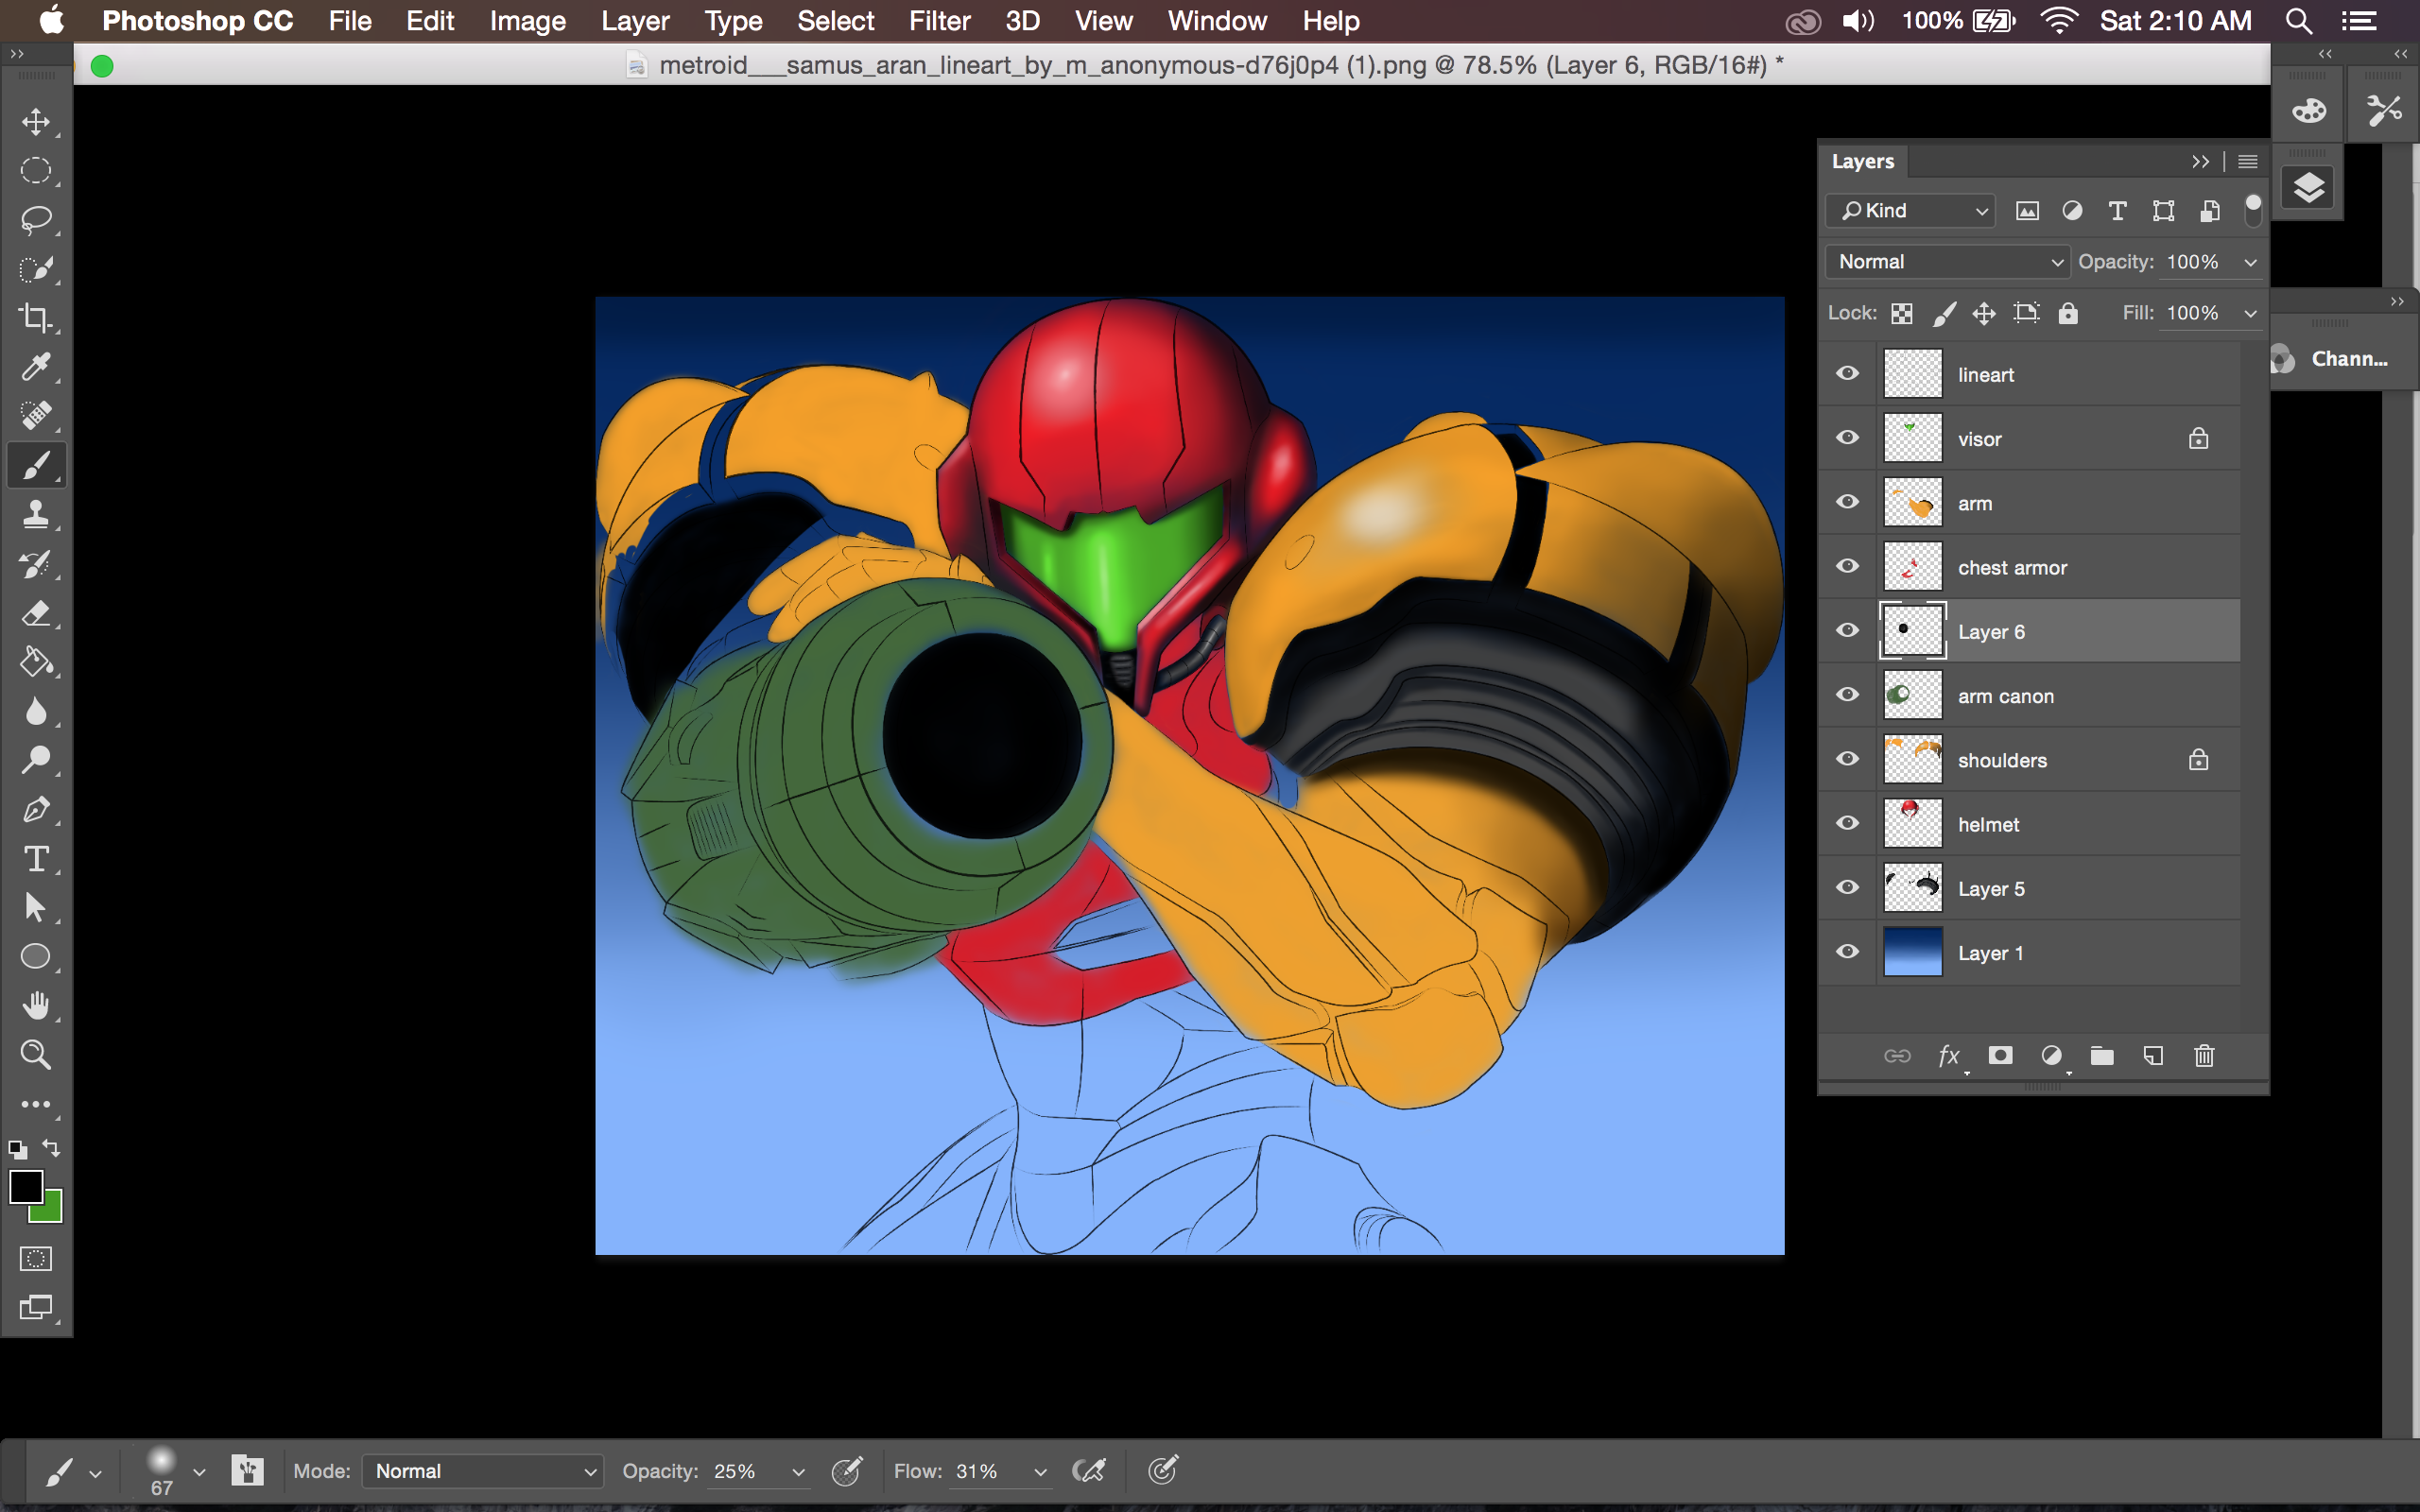Screen dimensions: 2420x1512
Task: Select Layer 5 thumbnail
Action: click(1912, 888)
